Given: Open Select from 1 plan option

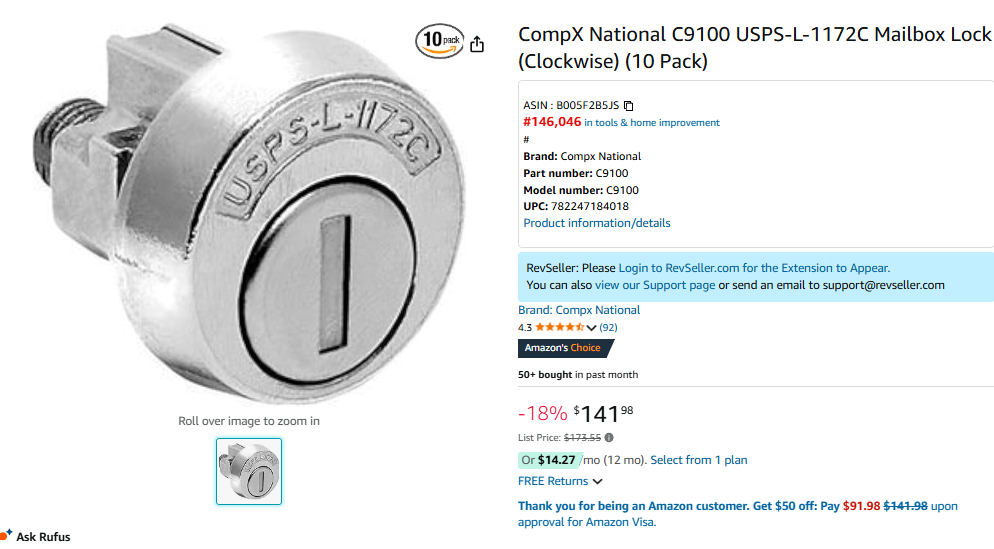Looking at the screenshot, I should (699, 460).
